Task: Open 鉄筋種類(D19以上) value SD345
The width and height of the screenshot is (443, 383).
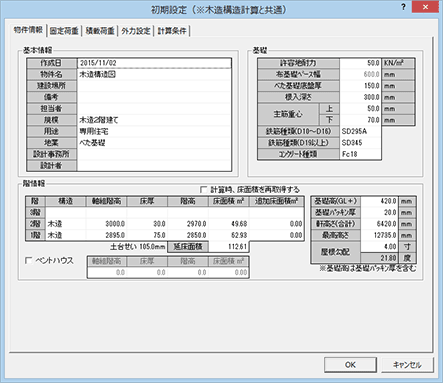Action: pos(360,143)
